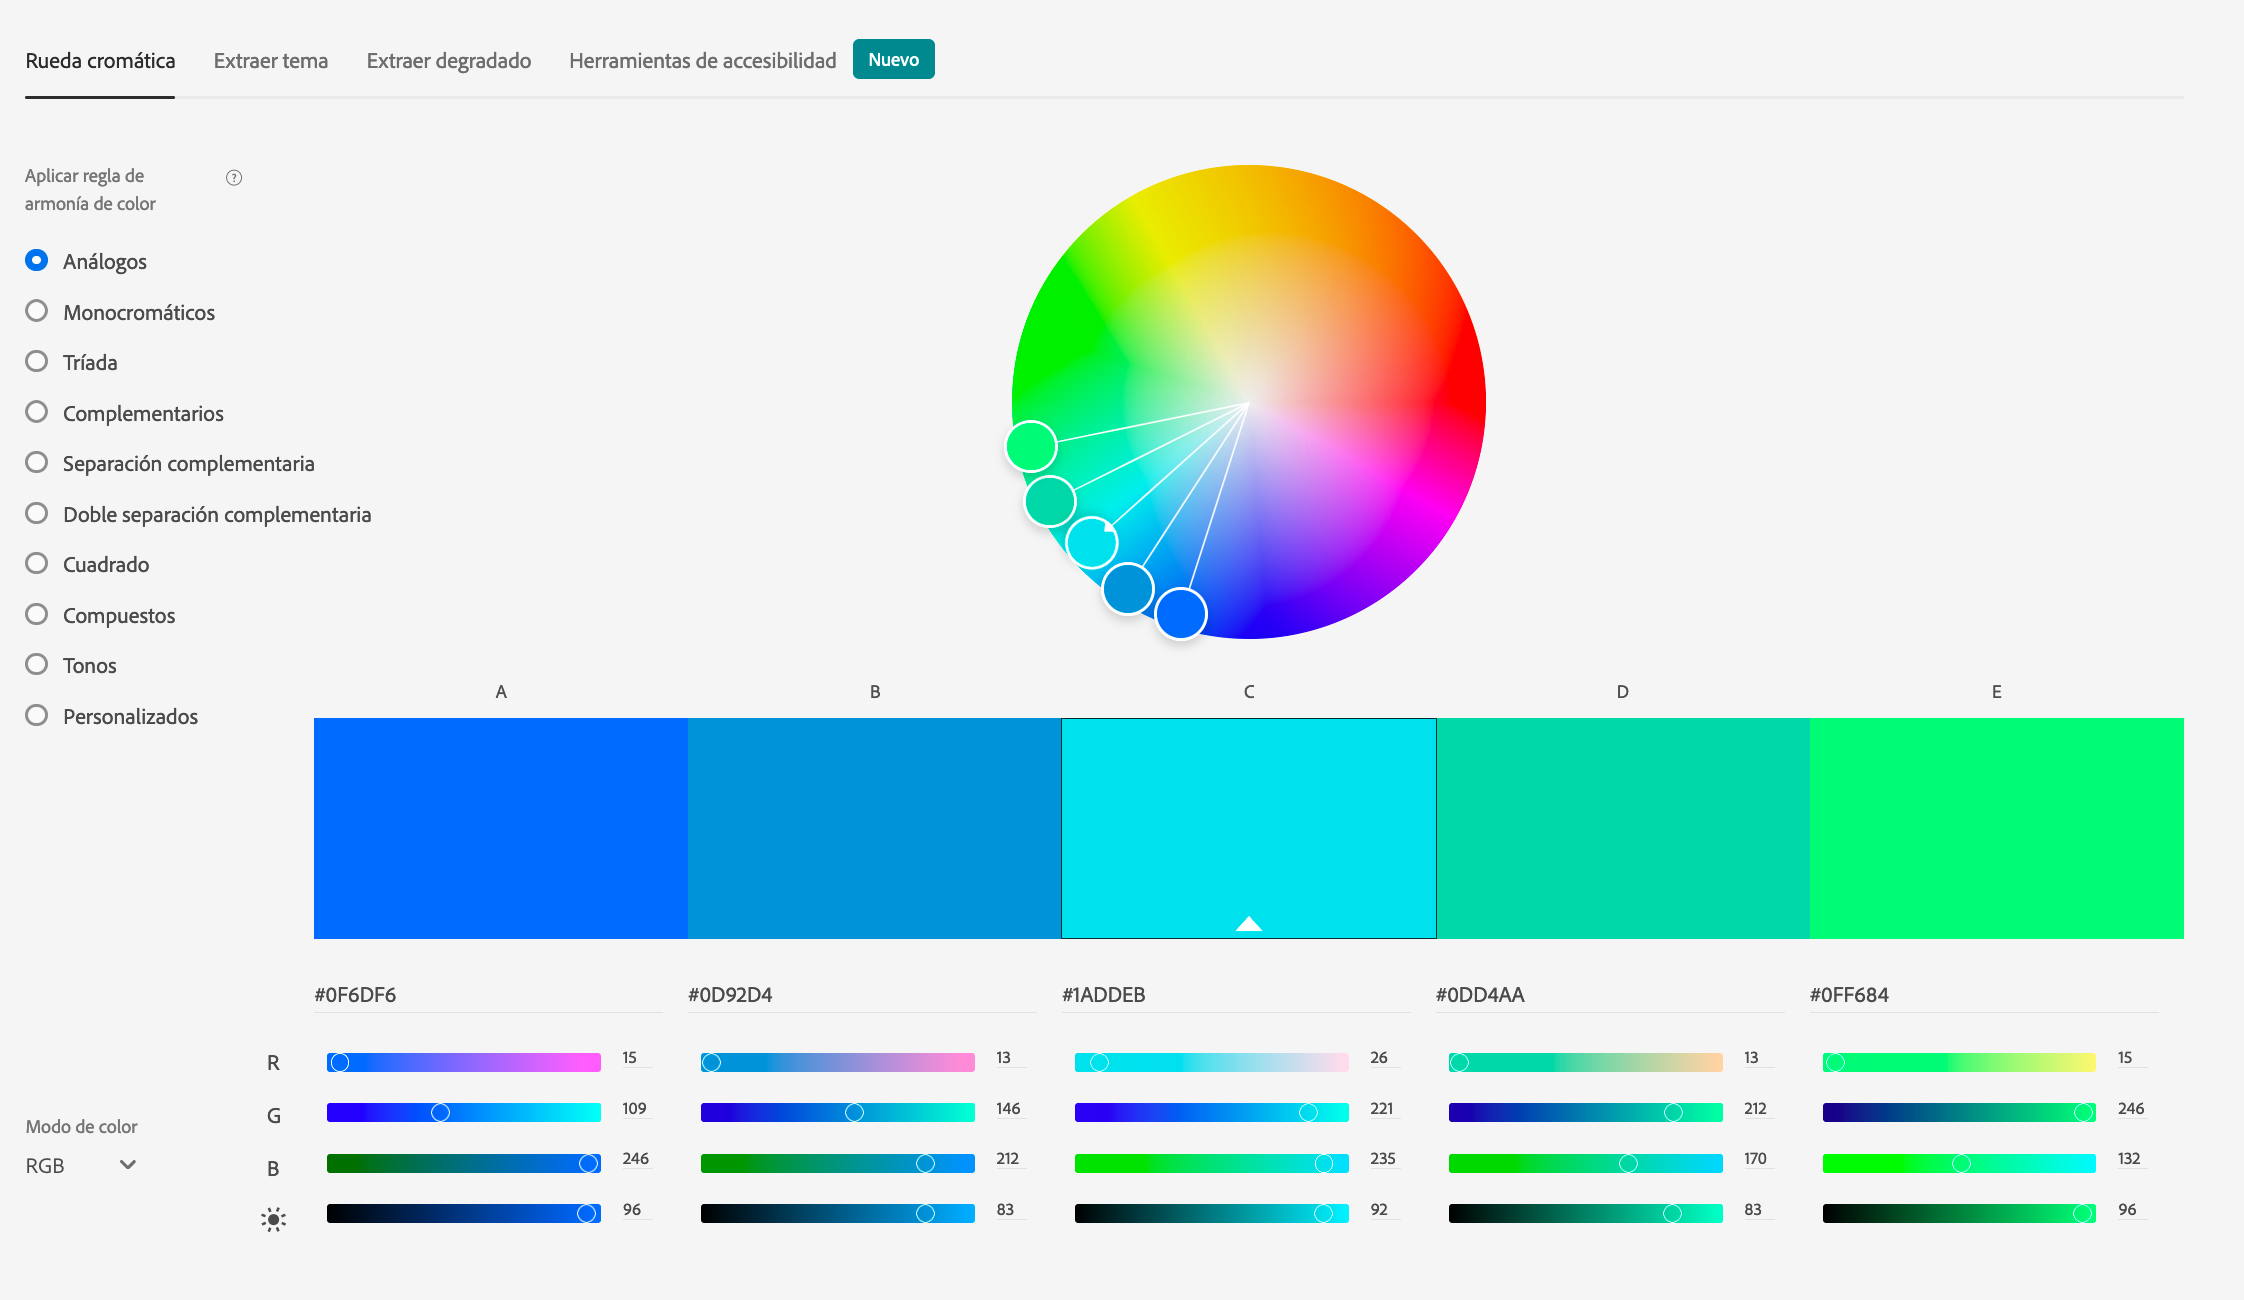Viewport: 2244px width, 1300px height.
Task: Switch to the Extraer tema tab
Action: coord(271,61)
